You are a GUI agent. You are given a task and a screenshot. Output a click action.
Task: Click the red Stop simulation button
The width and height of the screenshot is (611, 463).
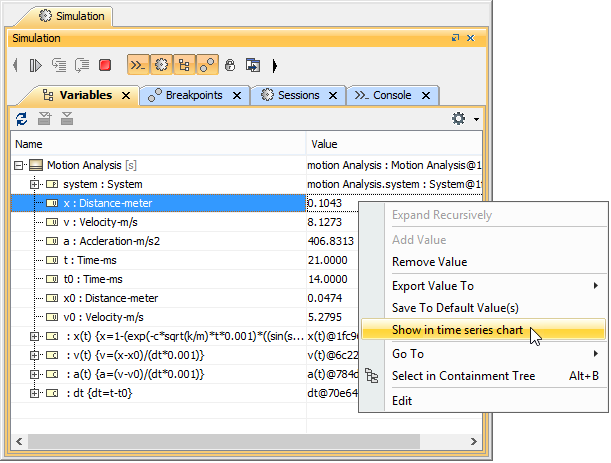tap(105, 65)
